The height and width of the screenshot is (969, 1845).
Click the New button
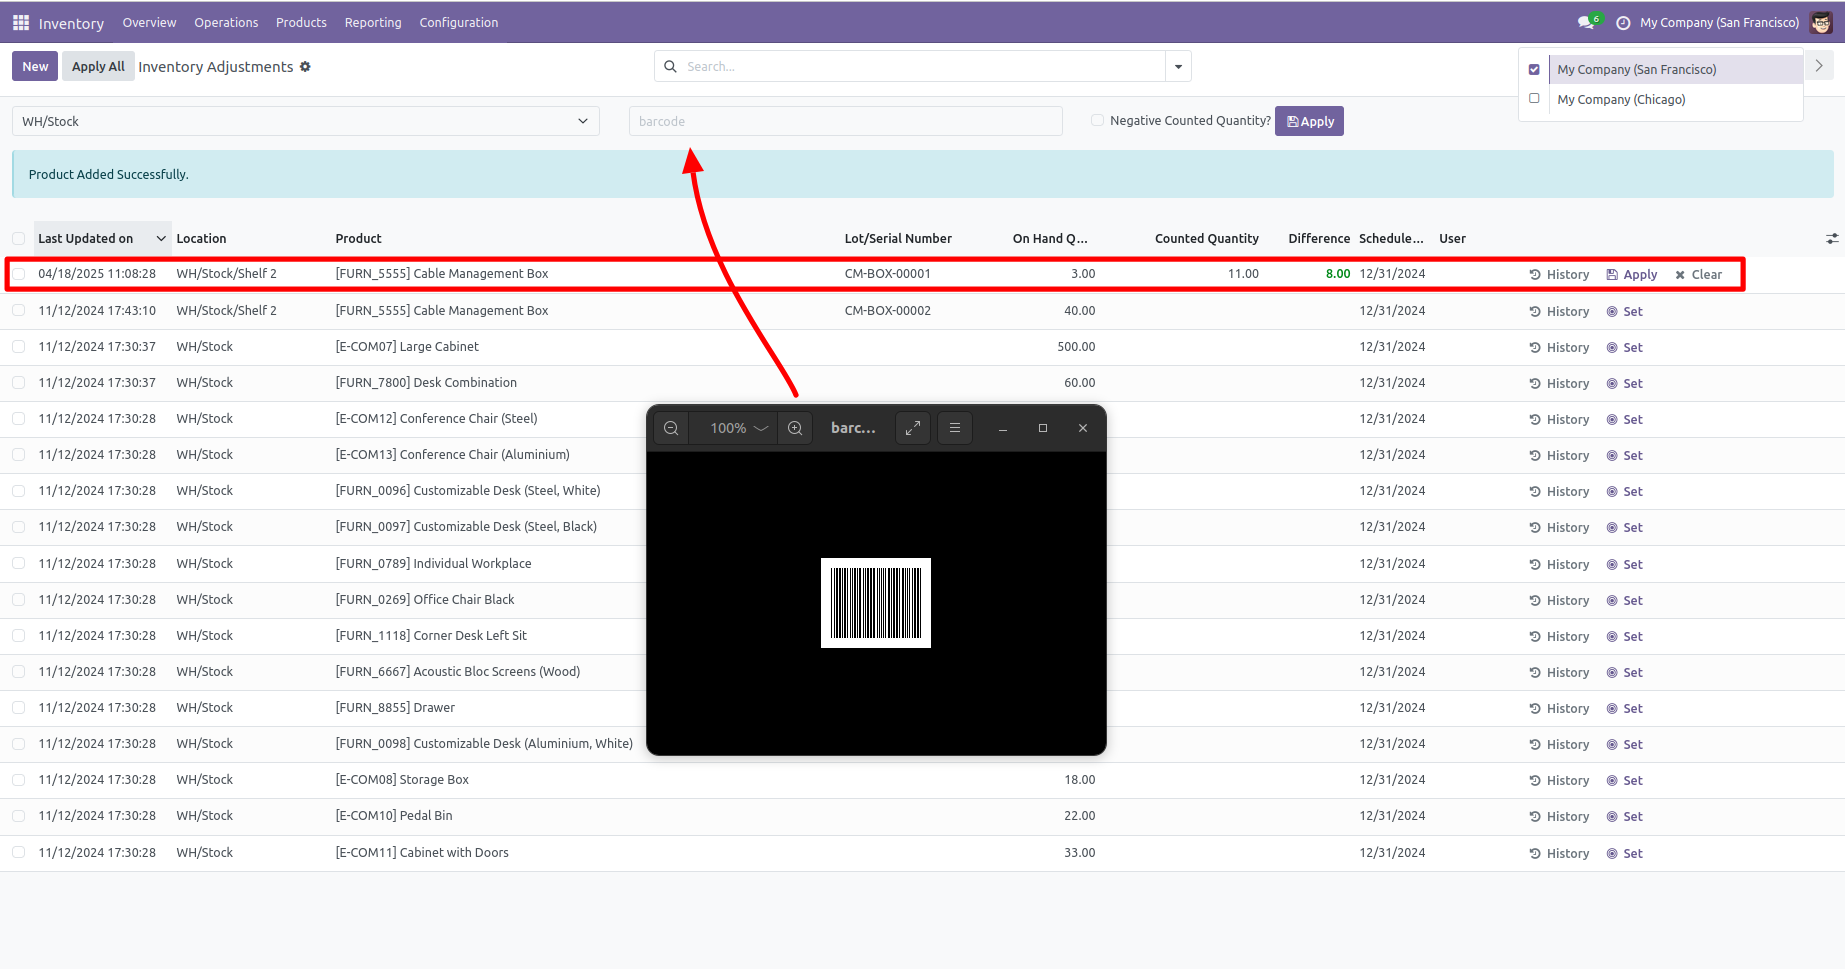click(x=35, y=67)
